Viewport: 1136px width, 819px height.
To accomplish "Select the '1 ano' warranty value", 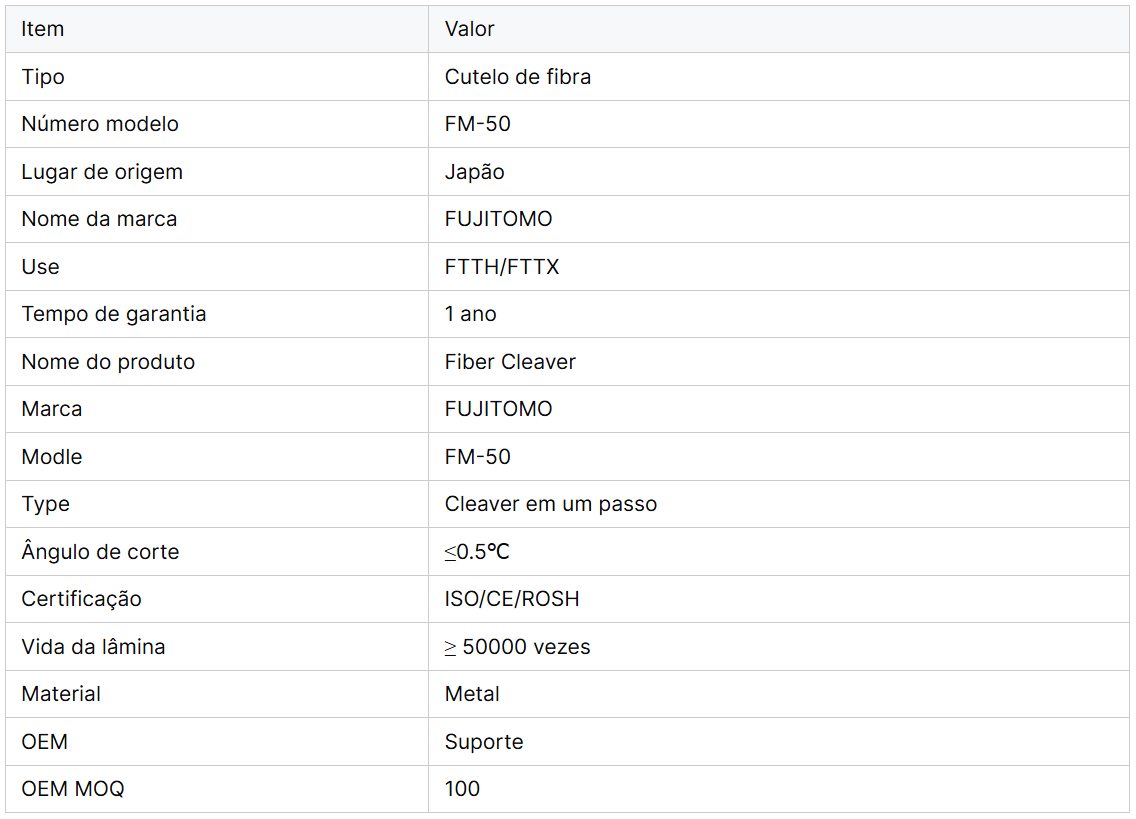I will 471,314.
